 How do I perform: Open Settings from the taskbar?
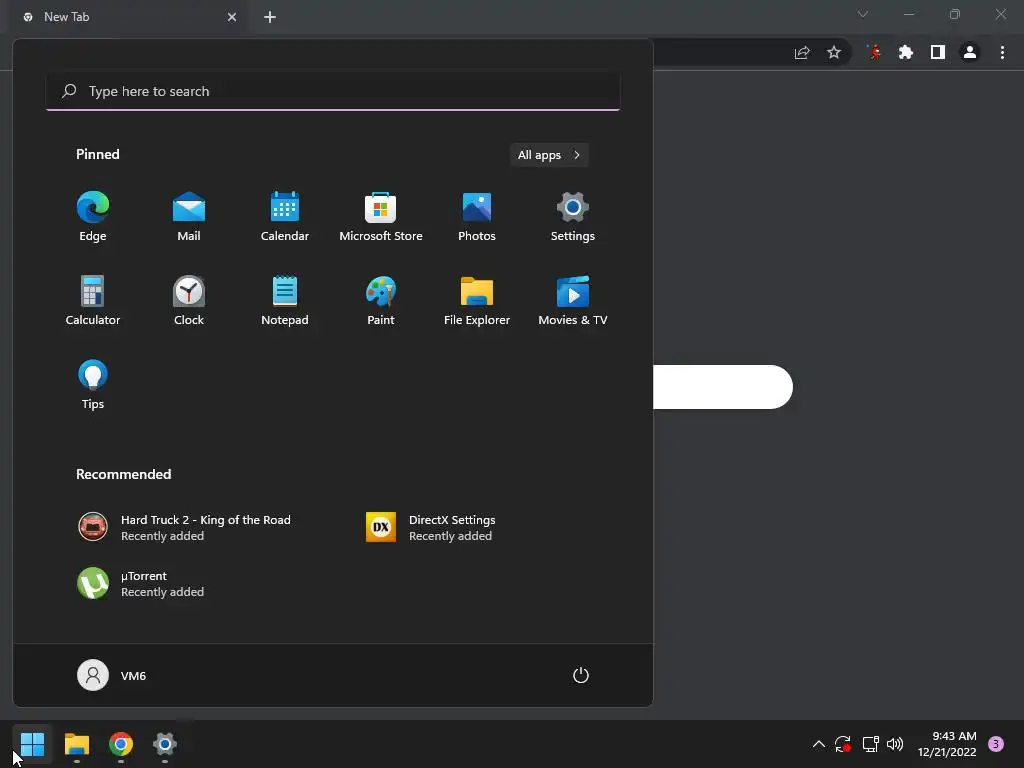pos(165,744)
